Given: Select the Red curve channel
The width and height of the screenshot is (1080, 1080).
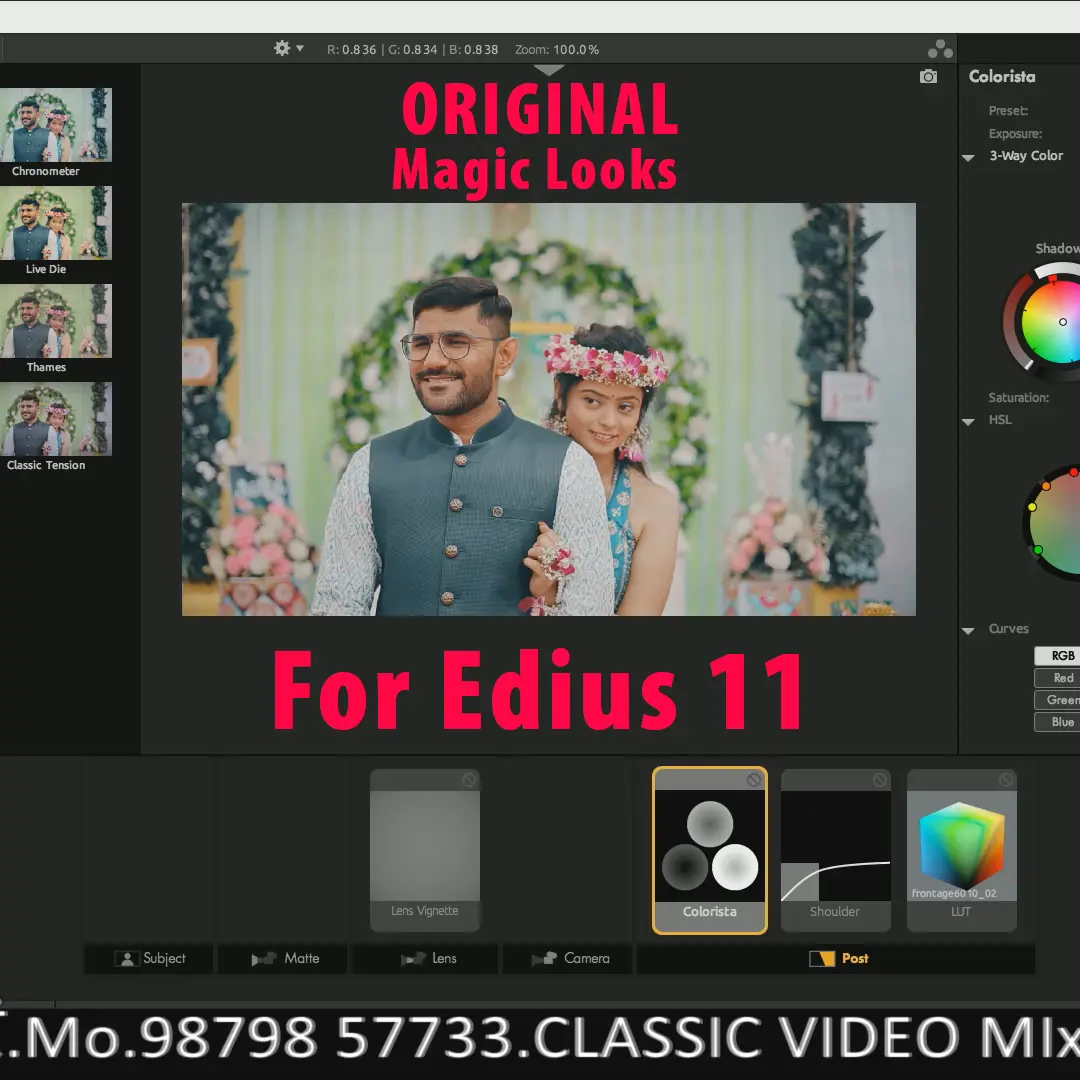Looking at the screenshot, I should (x=1057, y=678).
